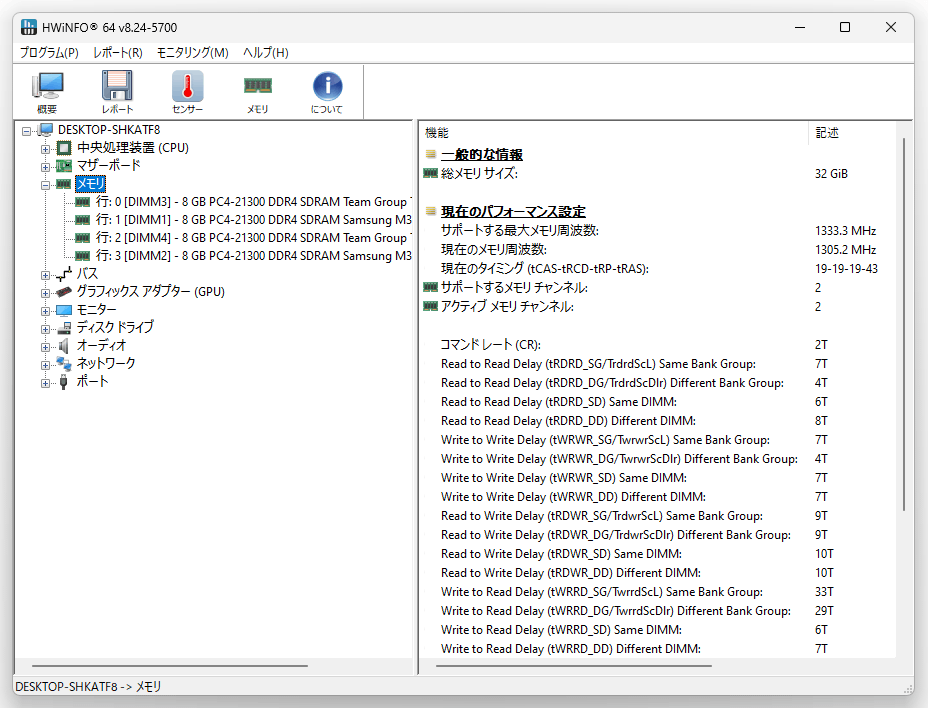This screenshot has height=708, width=928.
Task: Expand the バス node
Action: pos(46,275)
